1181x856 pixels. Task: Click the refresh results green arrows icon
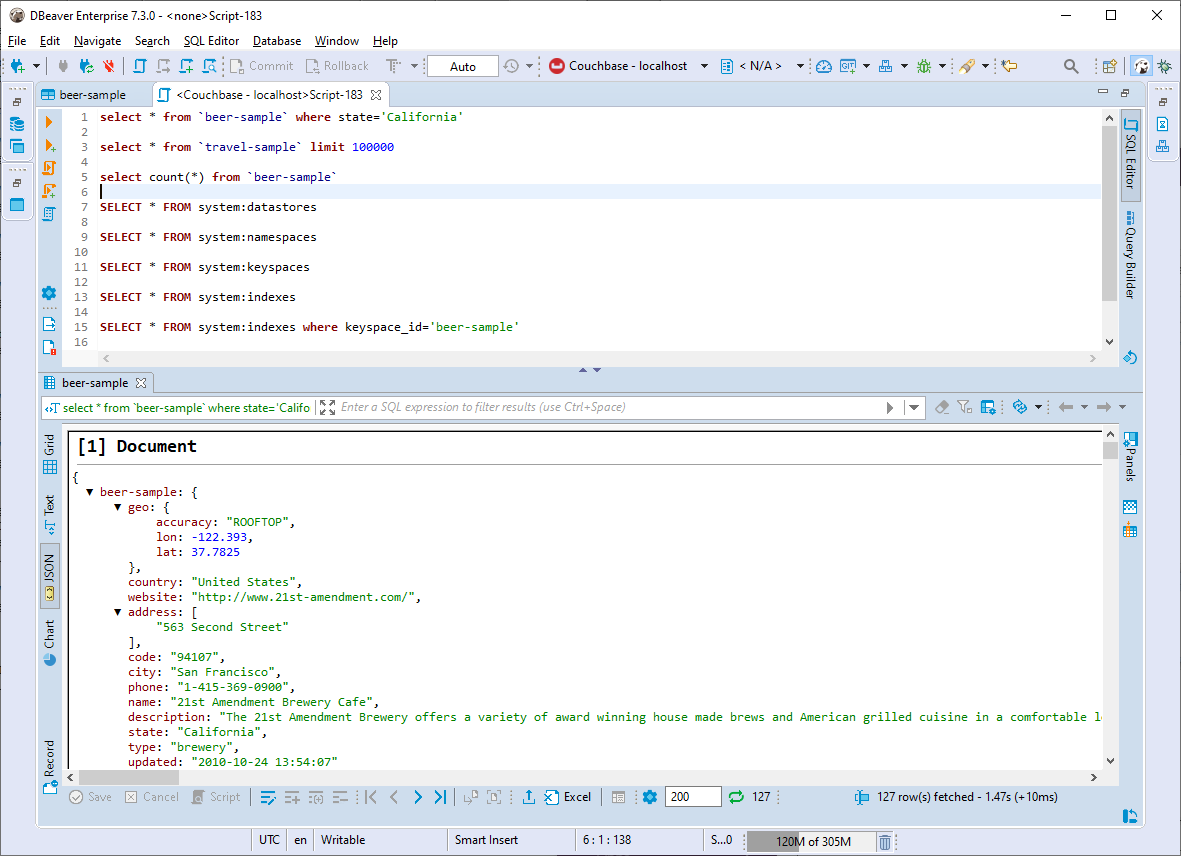(736, 797)
